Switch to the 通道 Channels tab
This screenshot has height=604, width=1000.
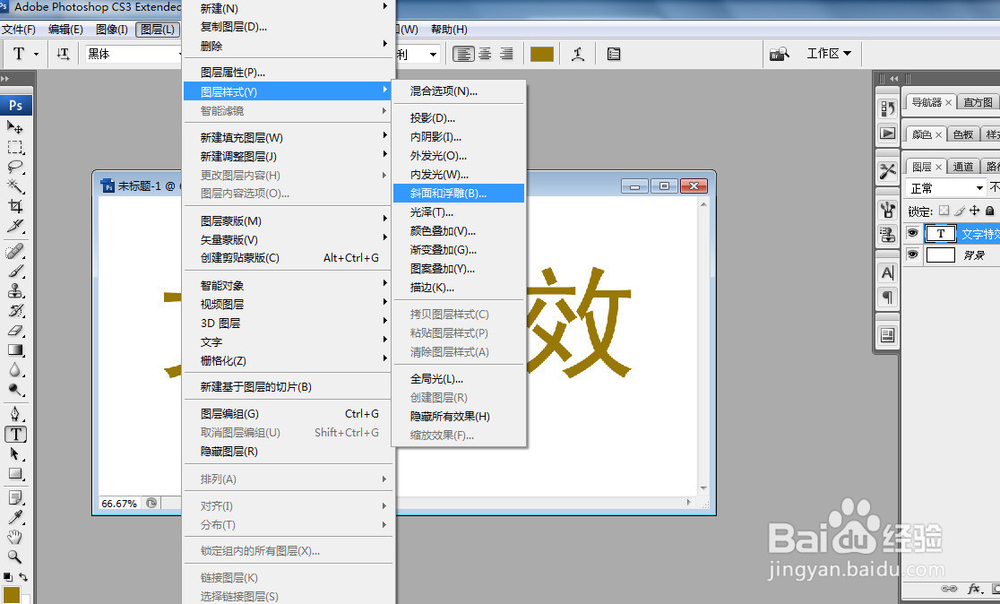click(x=963, y=166)
